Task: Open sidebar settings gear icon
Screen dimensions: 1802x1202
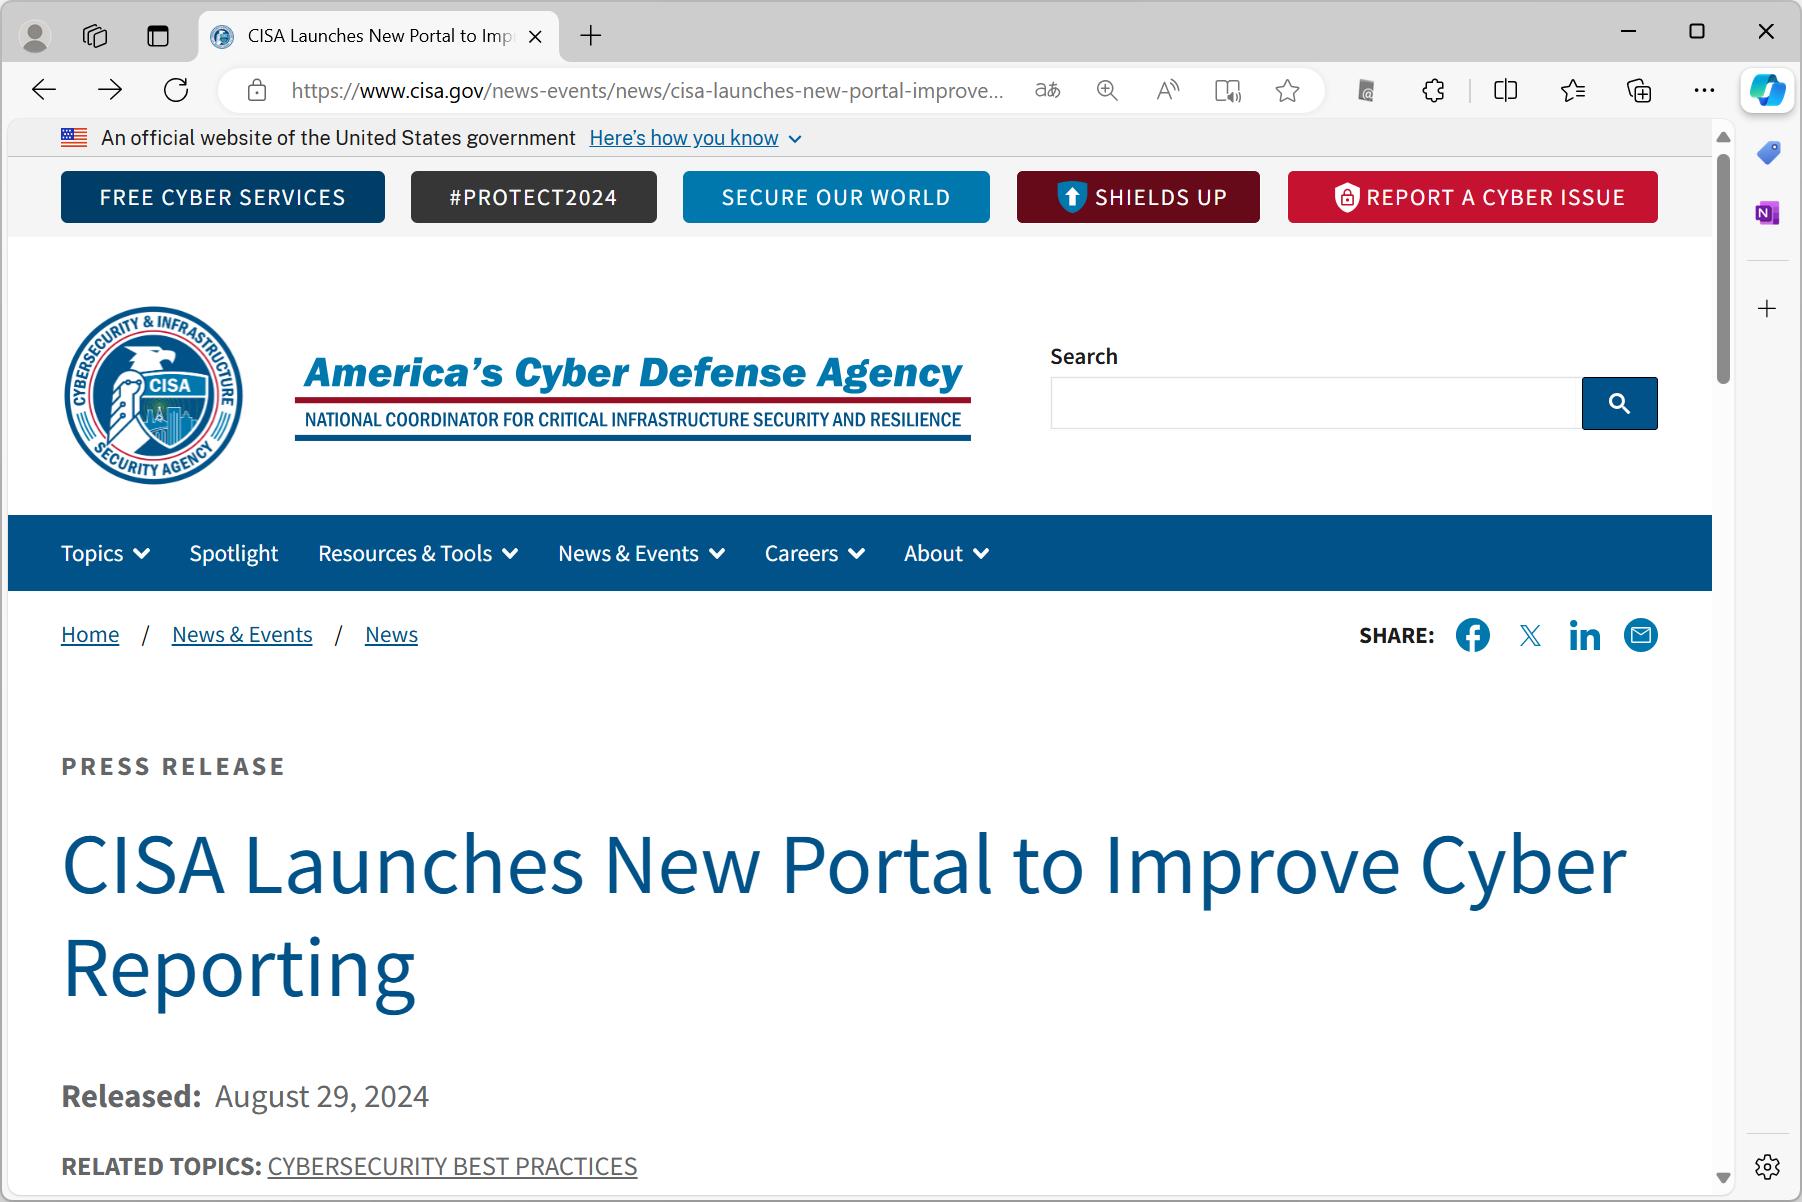Action: click(x=1767, y=1166)
